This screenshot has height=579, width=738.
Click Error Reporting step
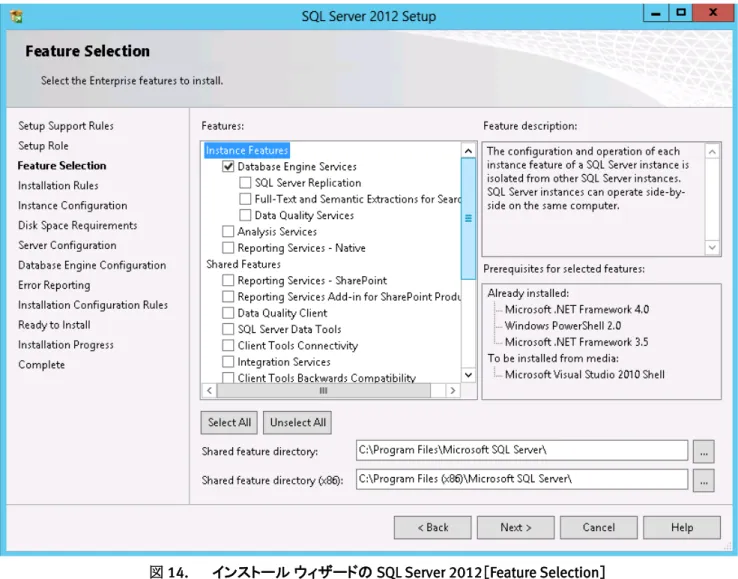54,285
